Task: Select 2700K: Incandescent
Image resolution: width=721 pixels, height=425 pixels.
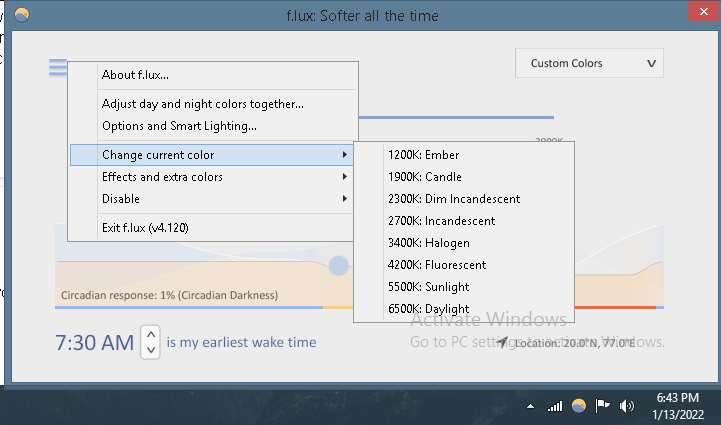Action: point(464,221)
